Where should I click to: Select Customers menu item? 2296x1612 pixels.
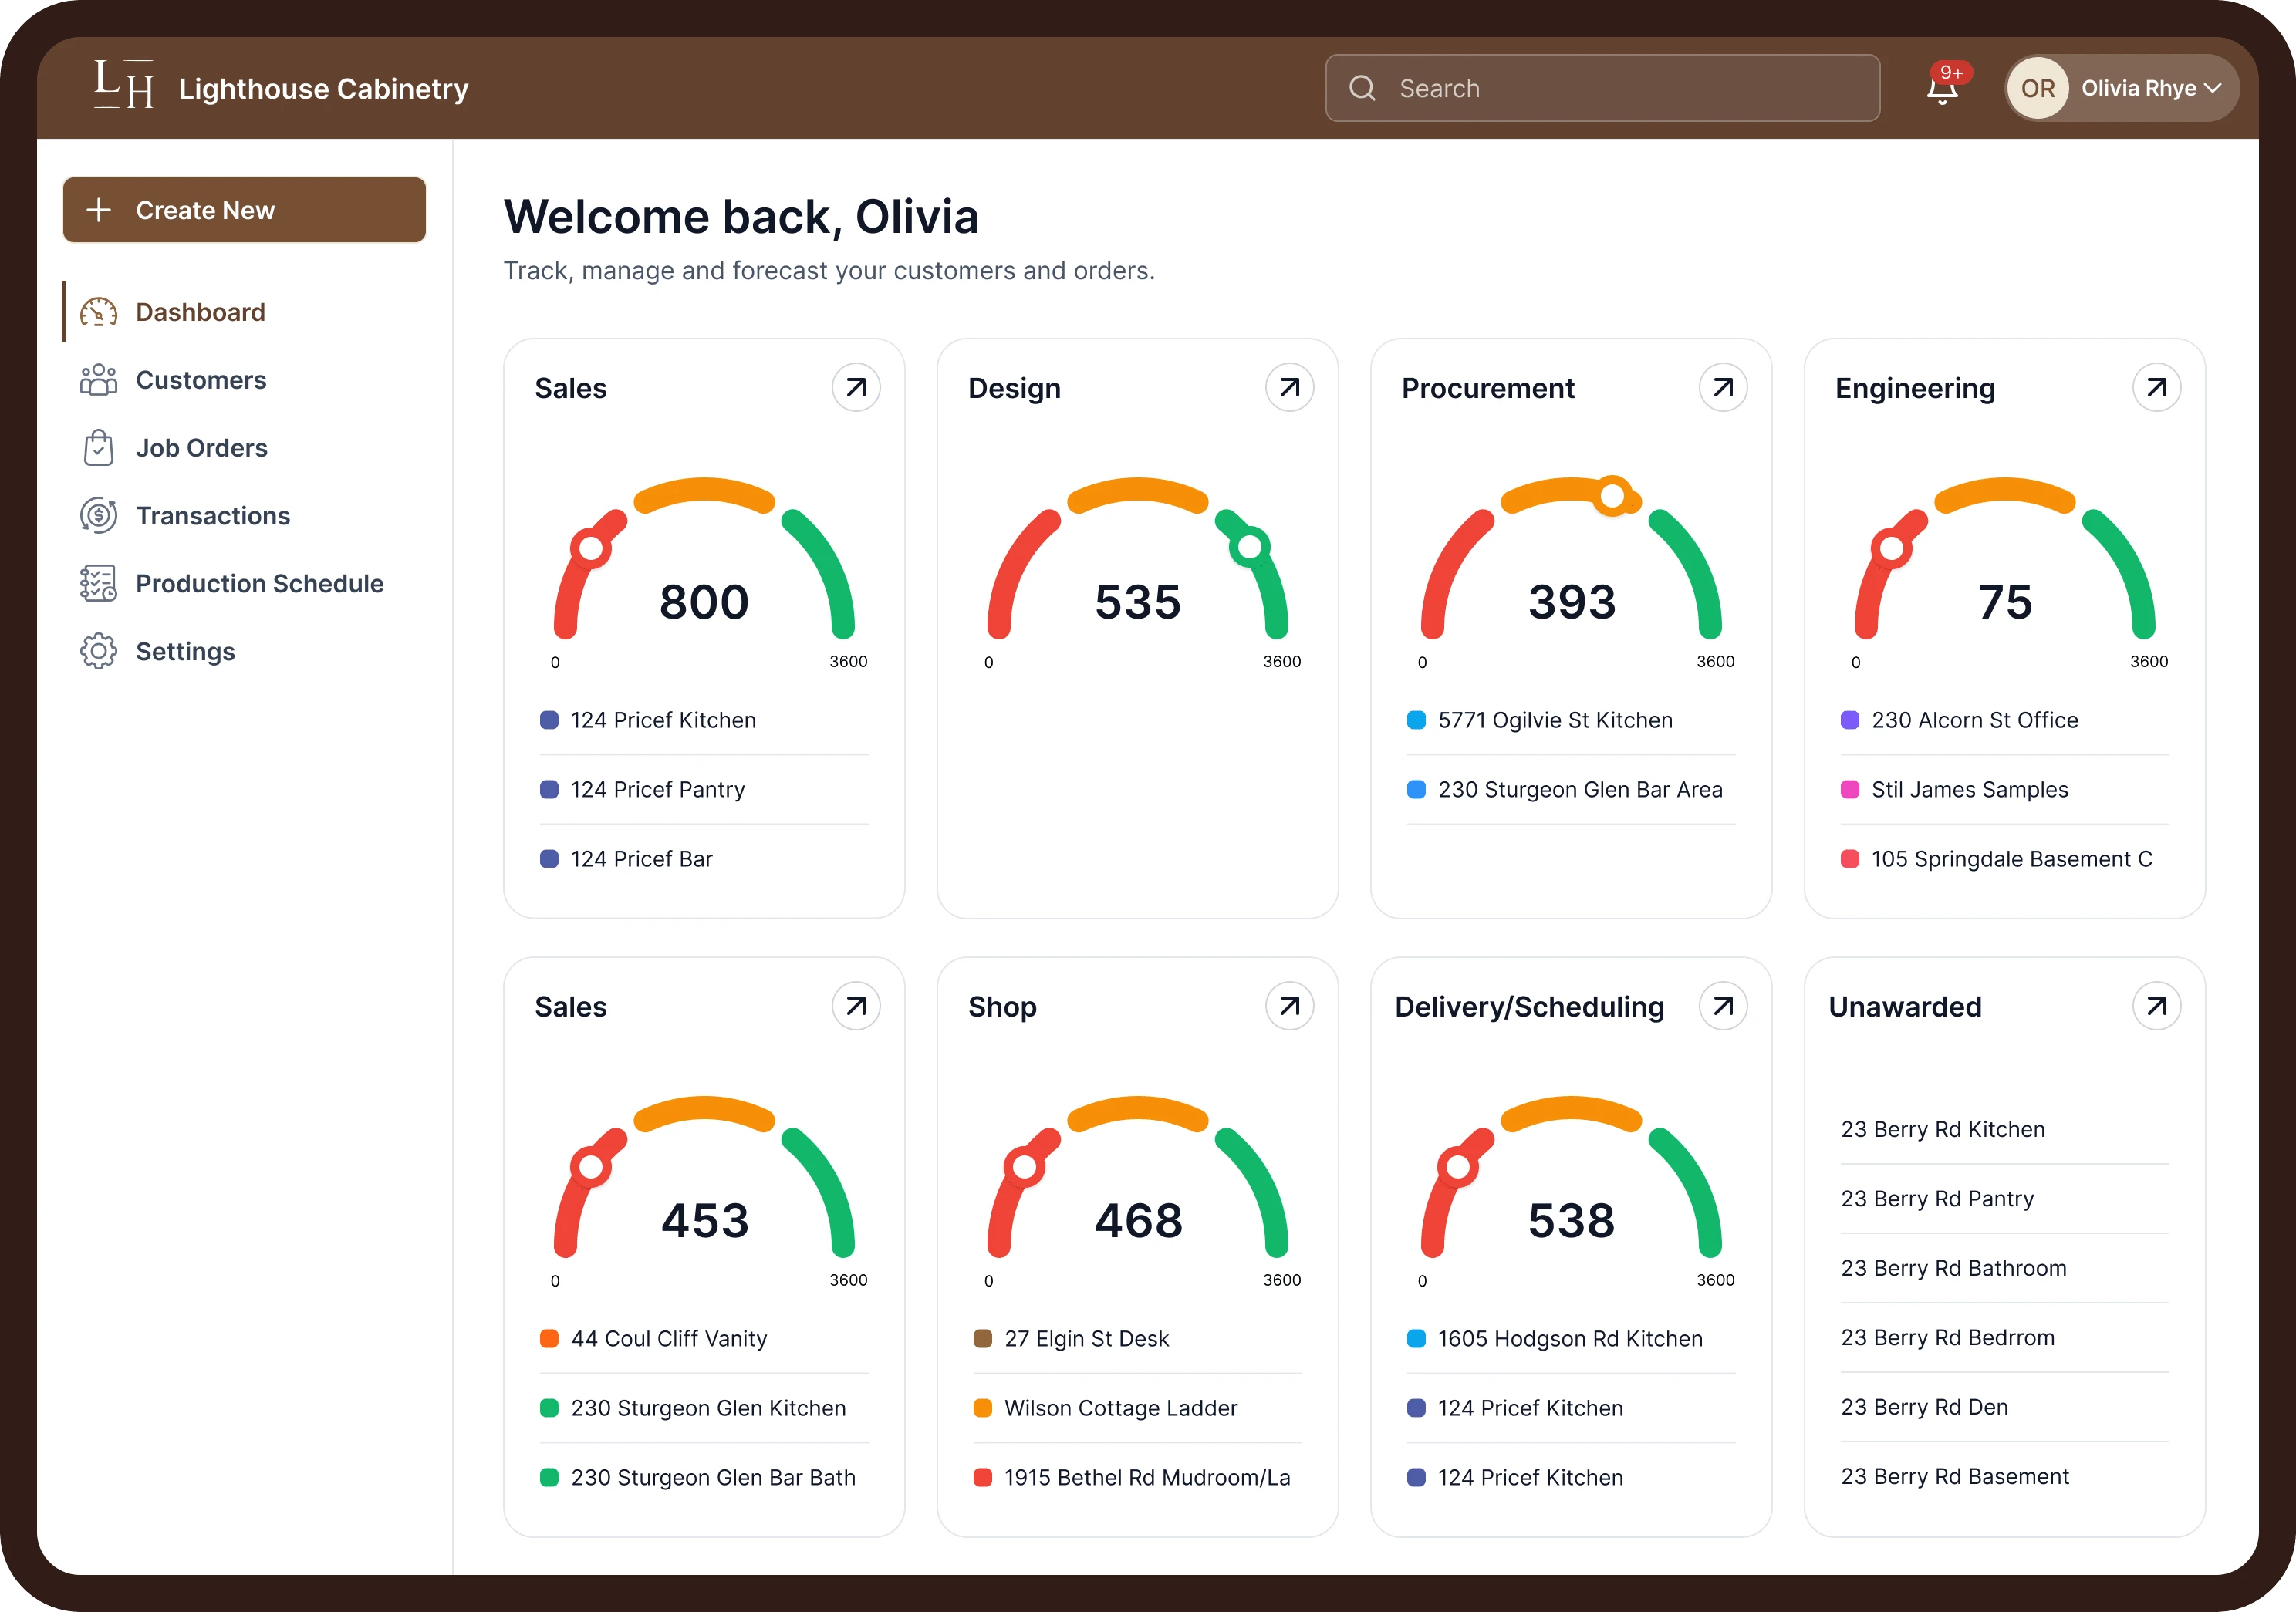(x=201, y=380)
